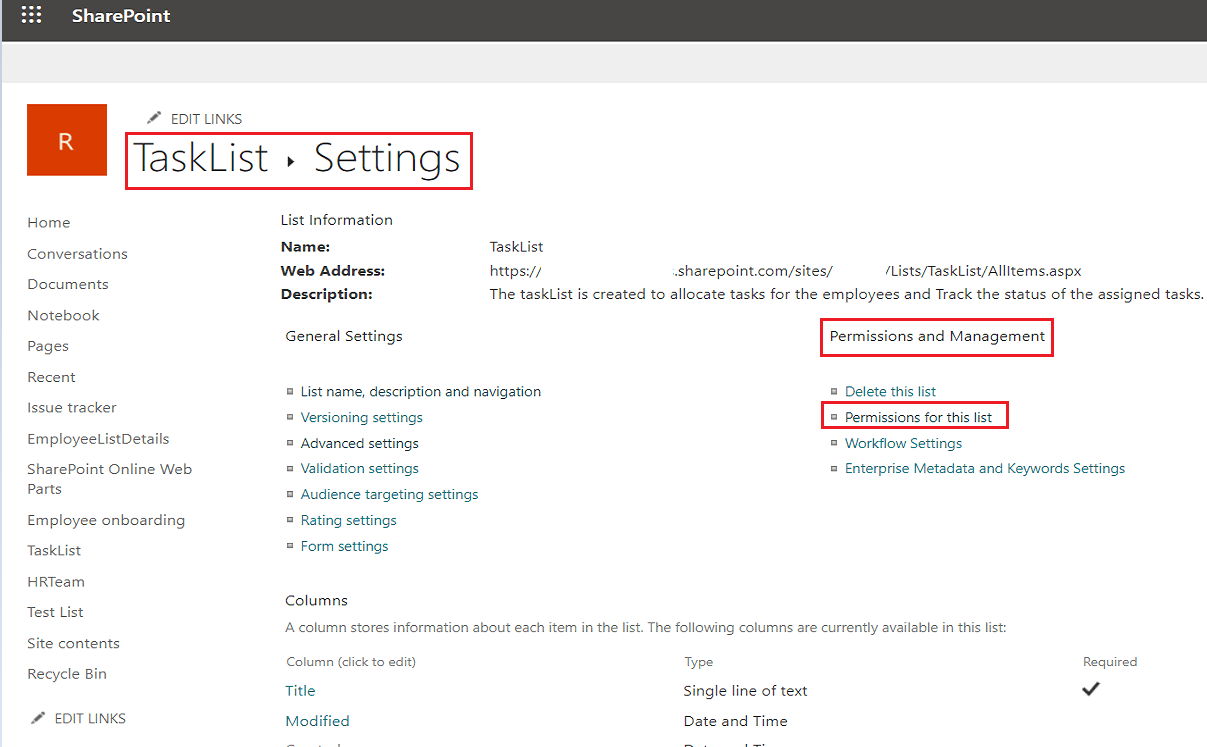
Task: Open EDIT LINKS below Recycle Bin
Action: (x=90, y=718)
